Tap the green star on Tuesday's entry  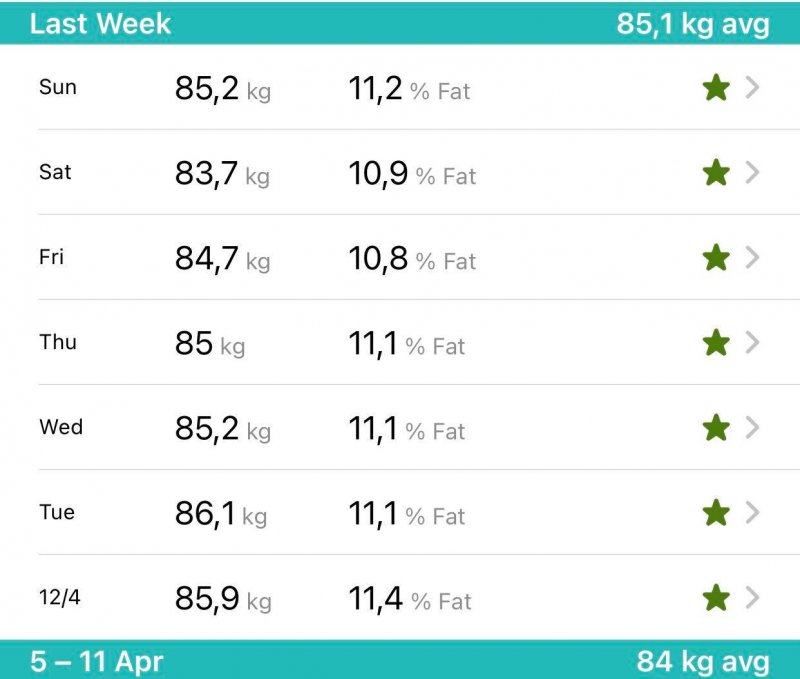point(716,512)
